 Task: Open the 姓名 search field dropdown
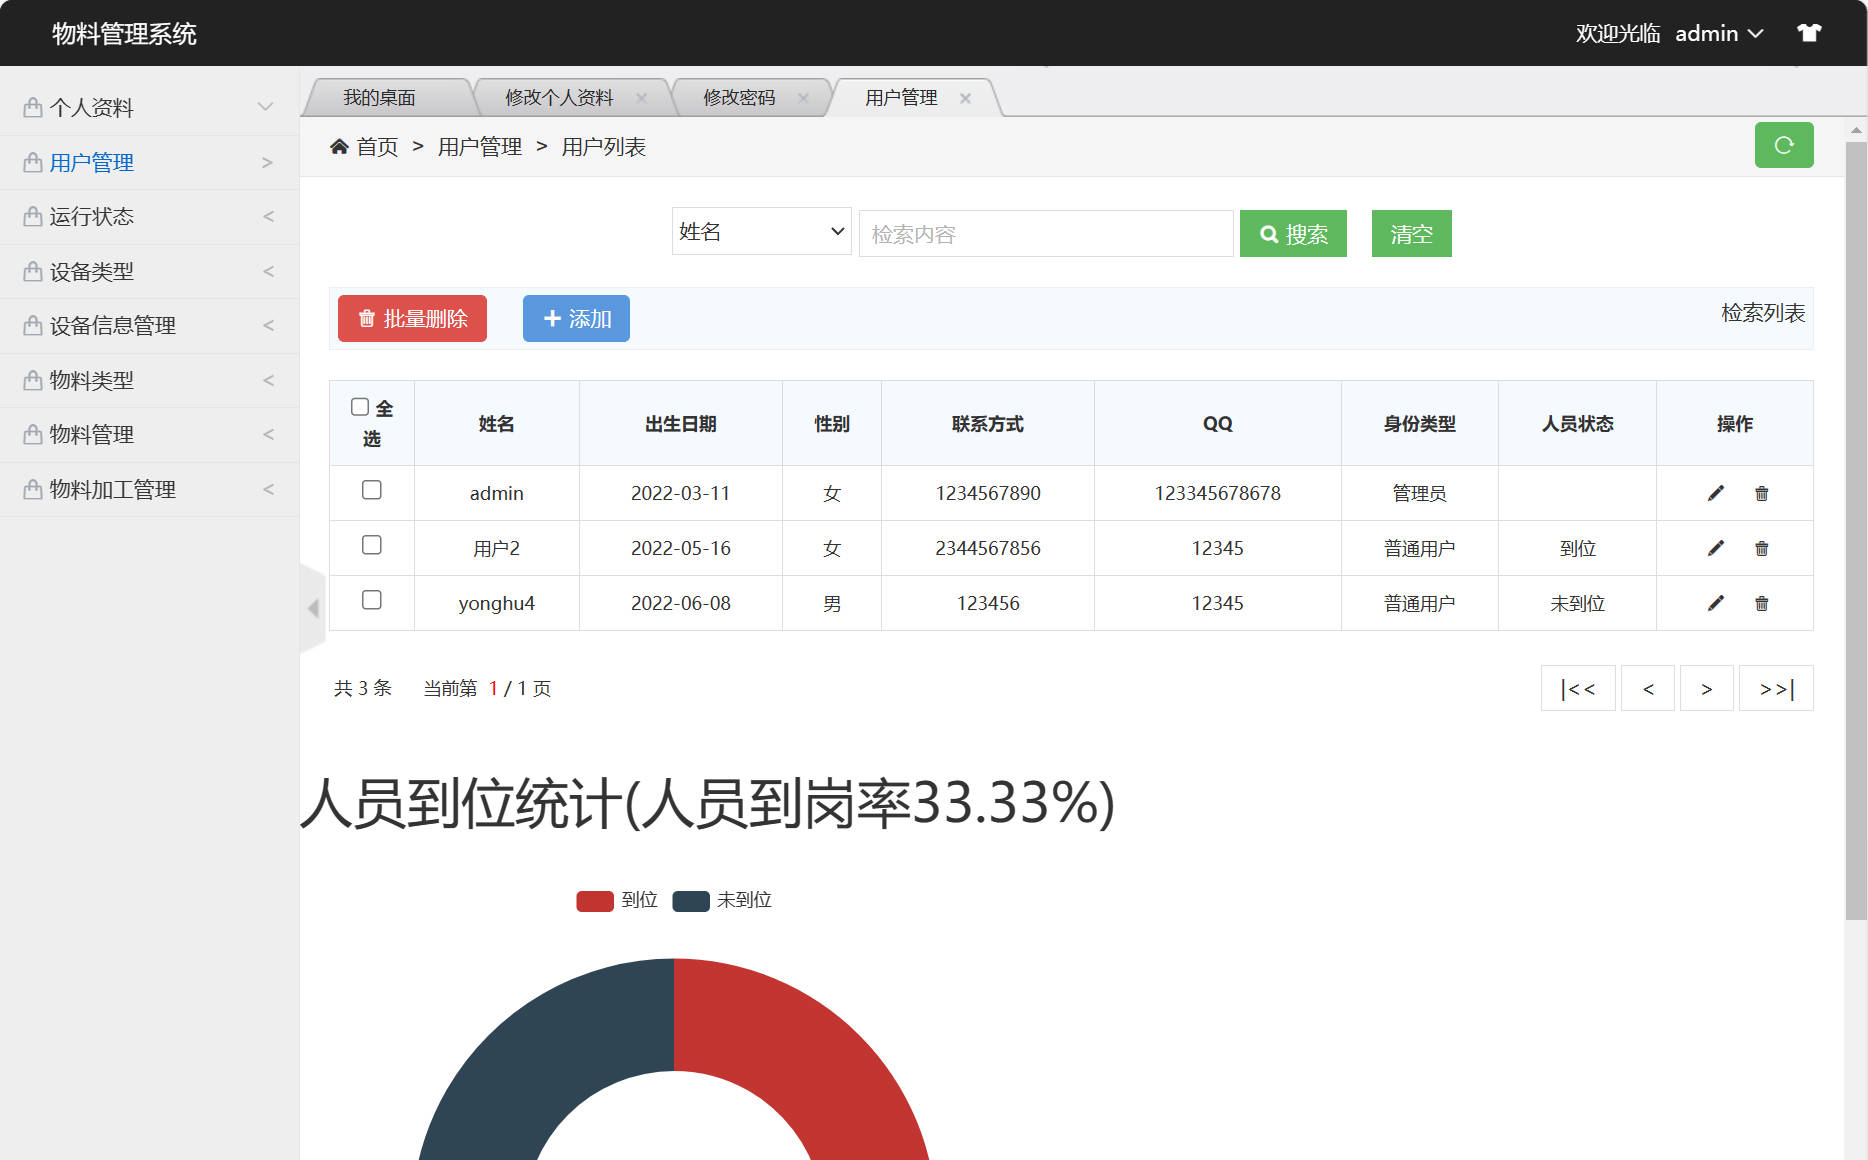pyautogui.click(x=761, y=231)
